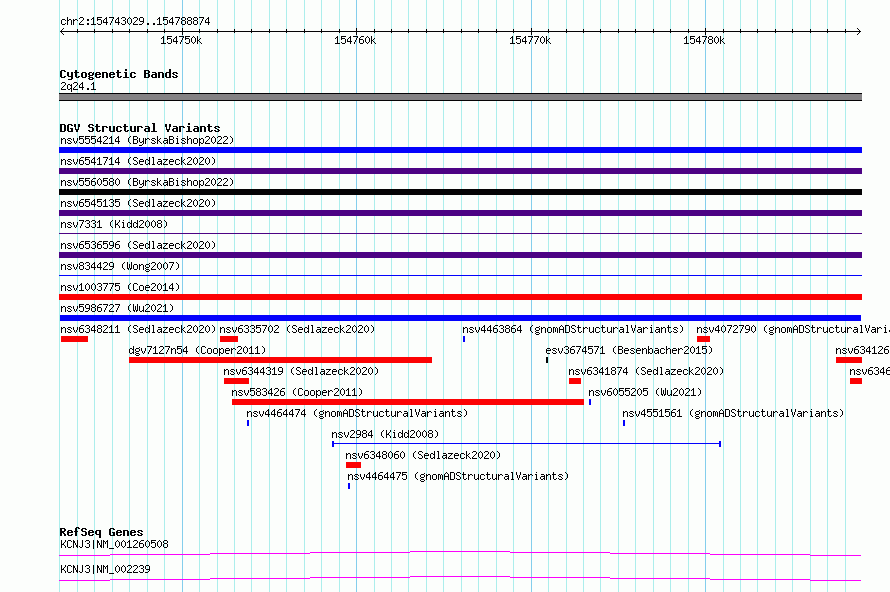This screenshot has width=890, height=592.
Task: Select nsv6536596 (Sedlazeck2020) label
Action: [x=138, y=245]
